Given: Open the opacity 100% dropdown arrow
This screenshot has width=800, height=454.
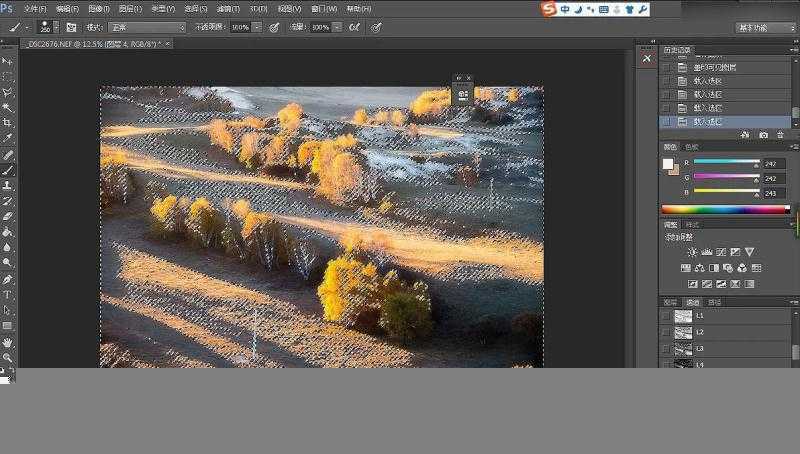Looking at the screenshot, I should tap(257, 27).
